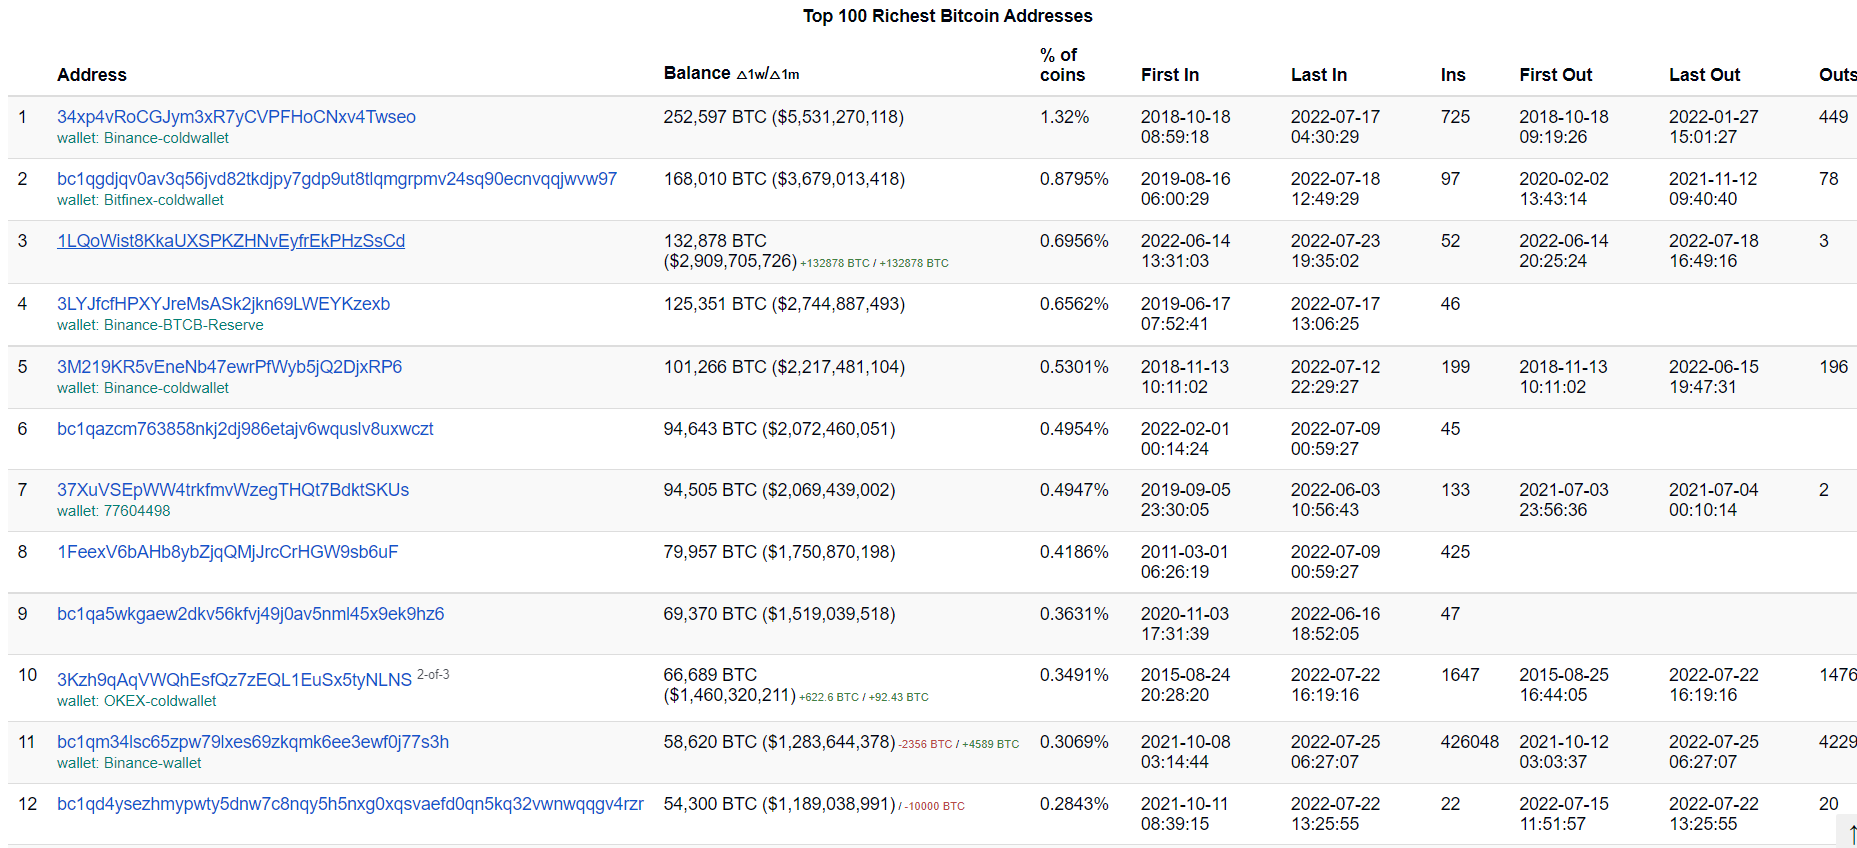Viewport: 1857px width, 848px height.
Task: Open the Binance-coldwallet wallet link under rank 1
Action: pos(166,138)
